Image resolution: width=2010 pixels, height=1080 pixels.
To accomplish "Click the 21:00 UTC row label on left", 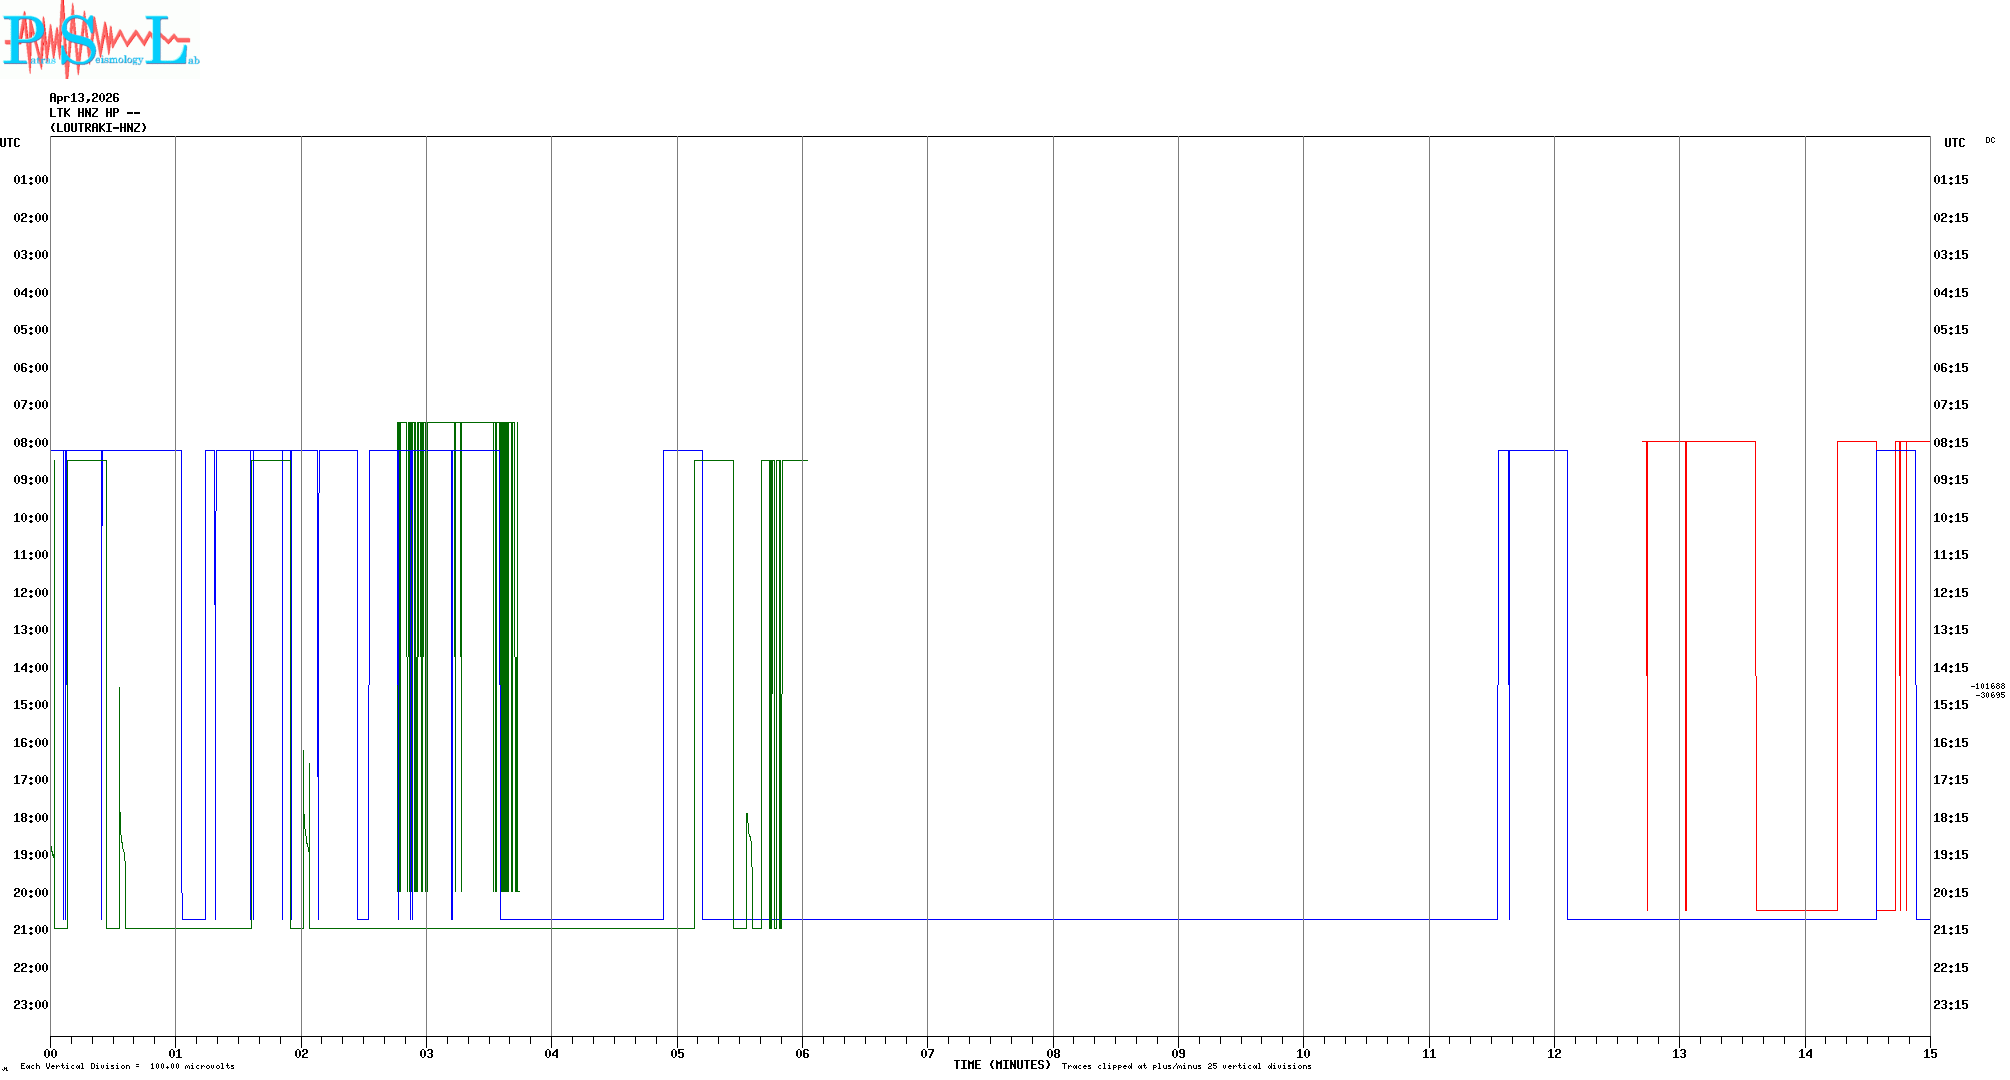I will pyautogui.click(x=30, y=930).
